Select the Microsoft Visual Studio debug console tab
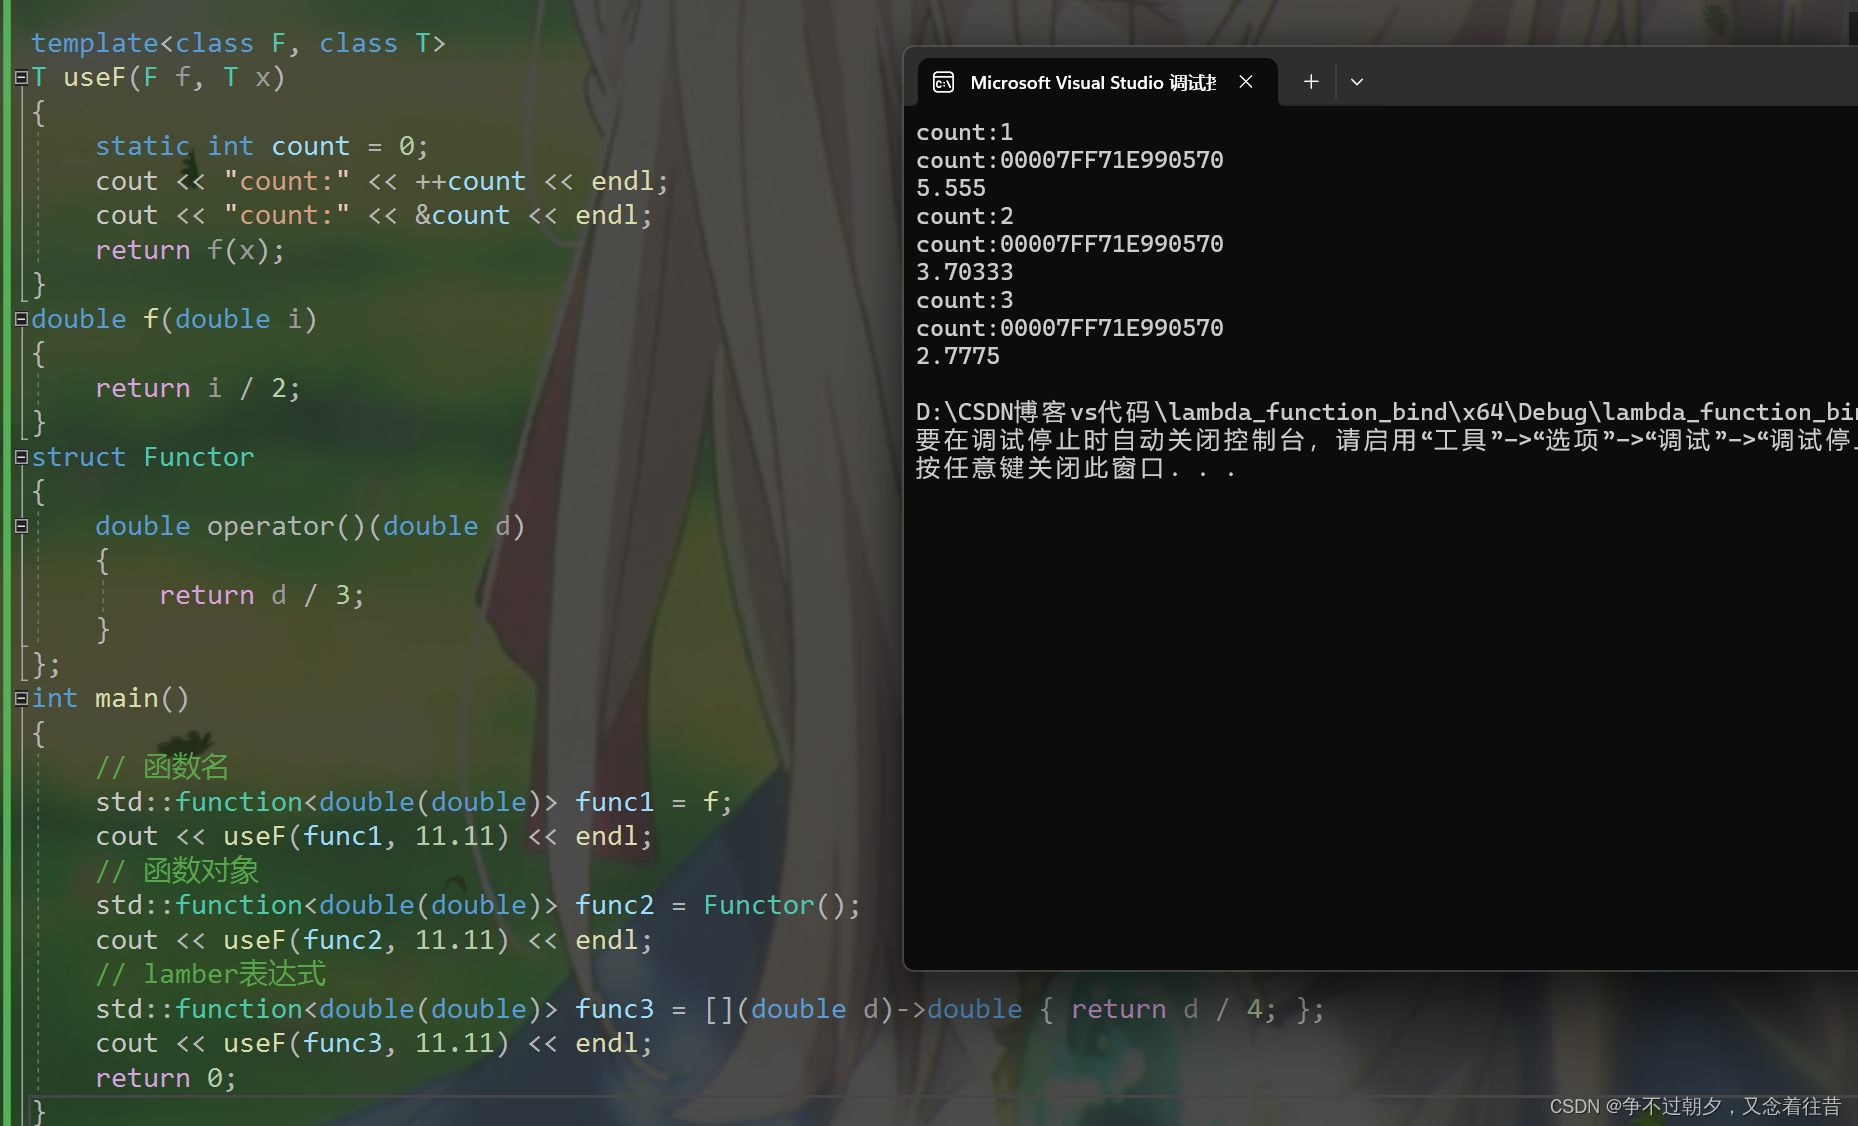The height and width of the screenshot is (1126, 1858). tap(1097, 82)
